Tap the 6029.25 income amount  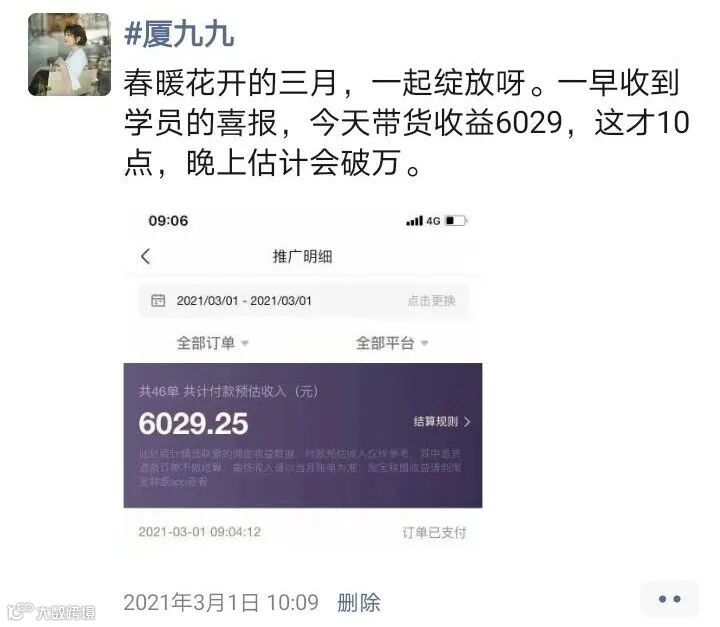tap(193, 424)
